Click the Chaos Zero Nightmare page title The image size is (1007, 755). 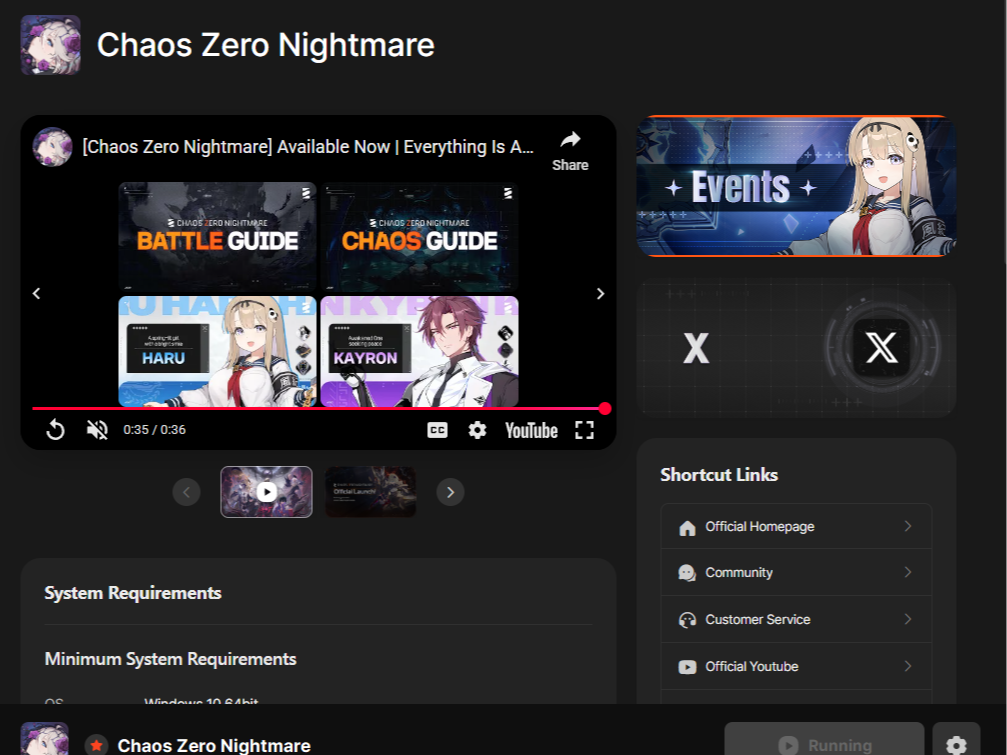click(x=266, y=45)
